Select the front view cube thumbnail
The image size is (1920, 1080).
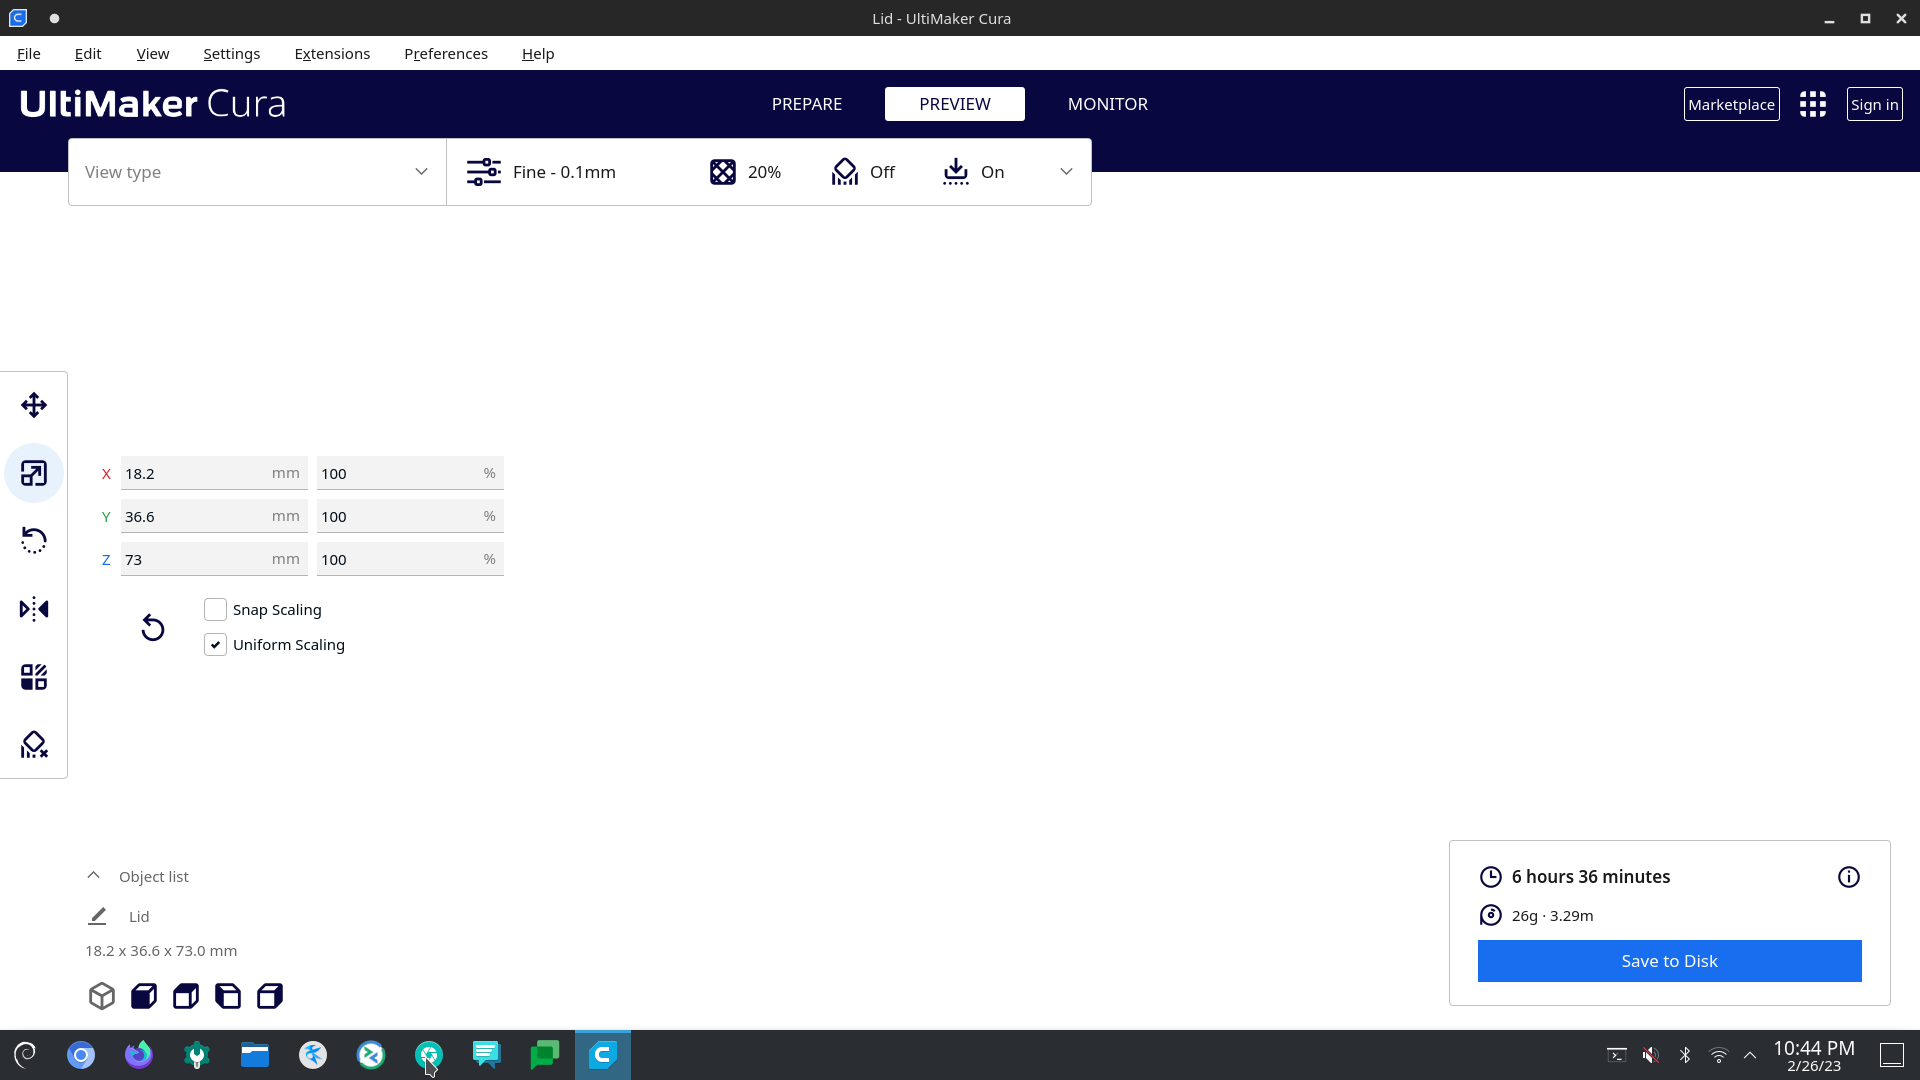click(x=143, y=996)
